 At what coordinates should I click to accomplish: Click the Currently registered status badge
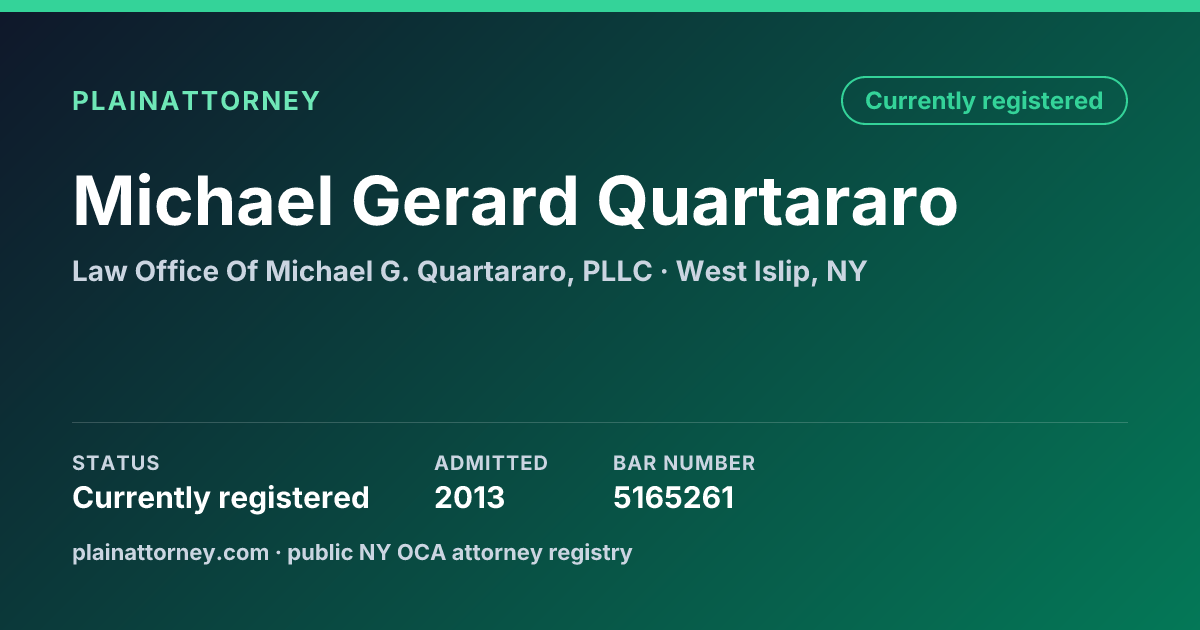click(984, 101)
